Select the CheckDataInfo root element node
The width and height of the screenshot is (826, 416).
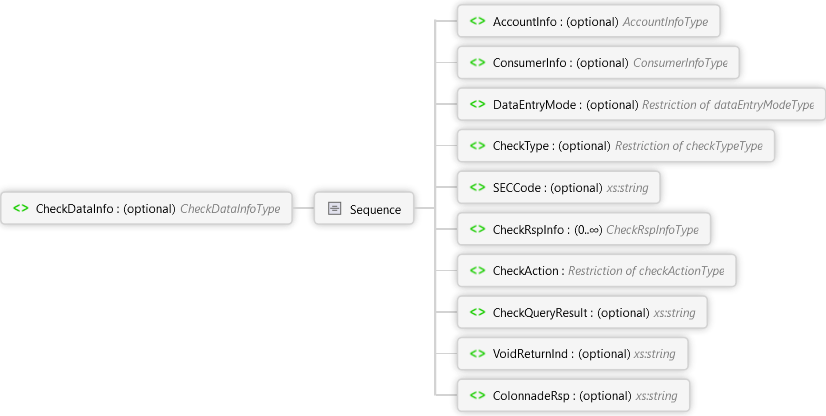tap(105, 210)
